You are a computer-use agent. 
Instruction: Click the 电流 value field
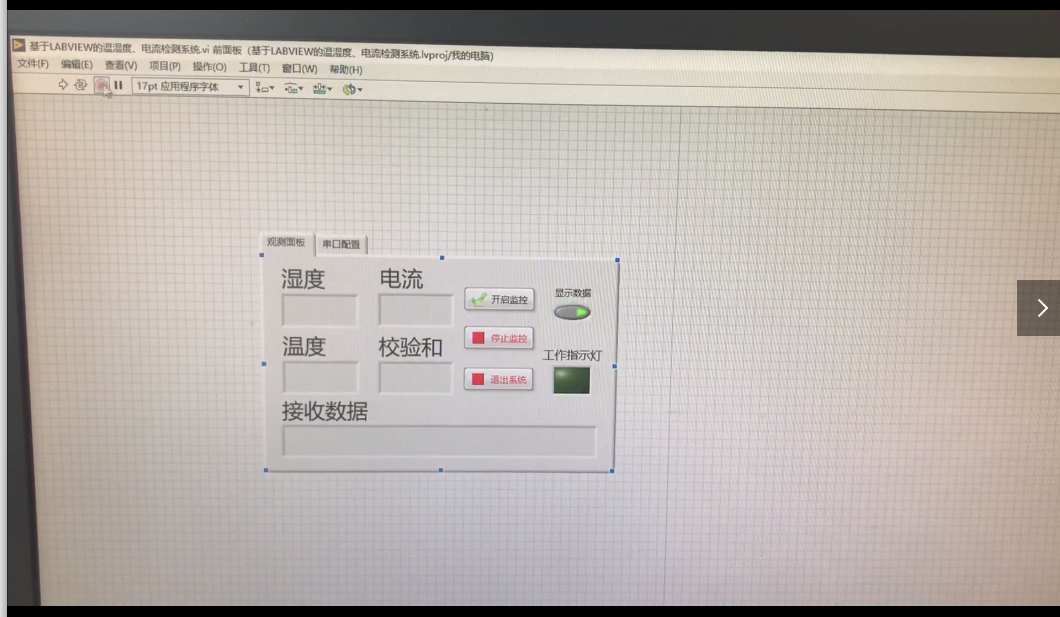416,310
